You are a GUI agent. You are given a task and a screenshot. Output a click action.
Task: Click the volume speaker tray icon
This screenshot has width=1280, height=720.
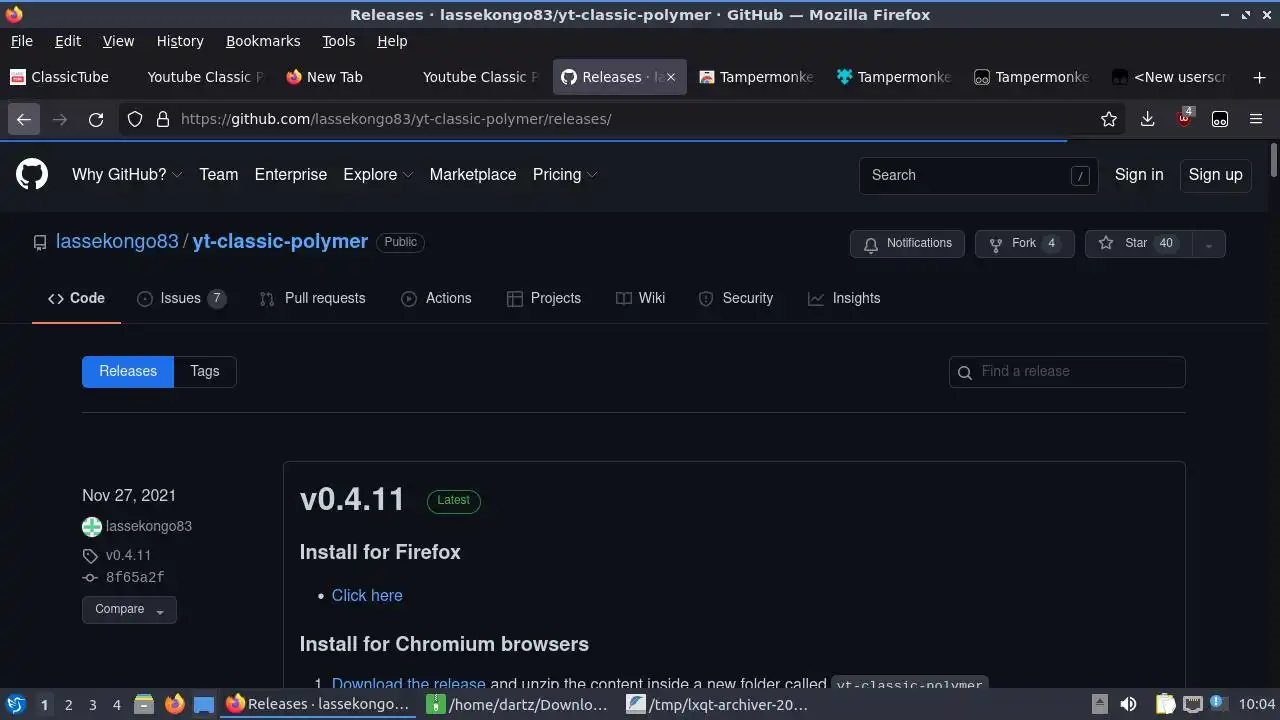tap(1129, 704)
